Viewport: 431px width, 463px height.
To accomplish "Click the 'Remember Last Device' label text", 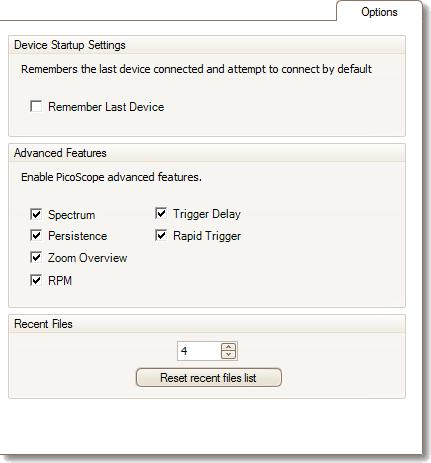I will pos(106,107).
